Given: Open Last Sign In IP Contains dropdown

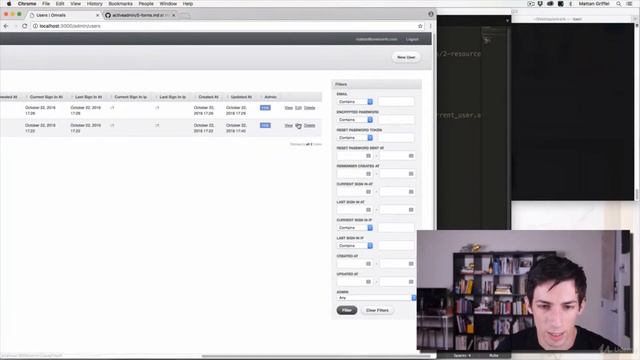Looking at the screenshot, I should tap(355, 246).
